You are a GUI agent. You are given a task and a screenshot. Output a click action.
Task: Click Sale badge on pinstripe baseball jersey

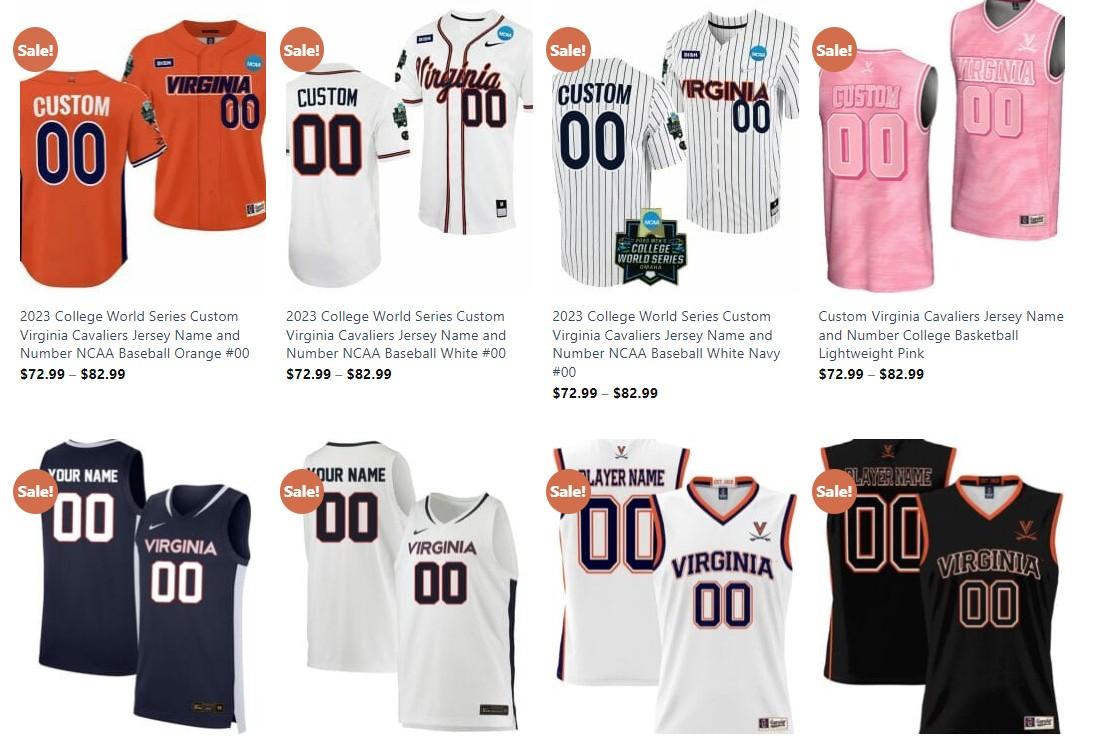tap(567, 49)
